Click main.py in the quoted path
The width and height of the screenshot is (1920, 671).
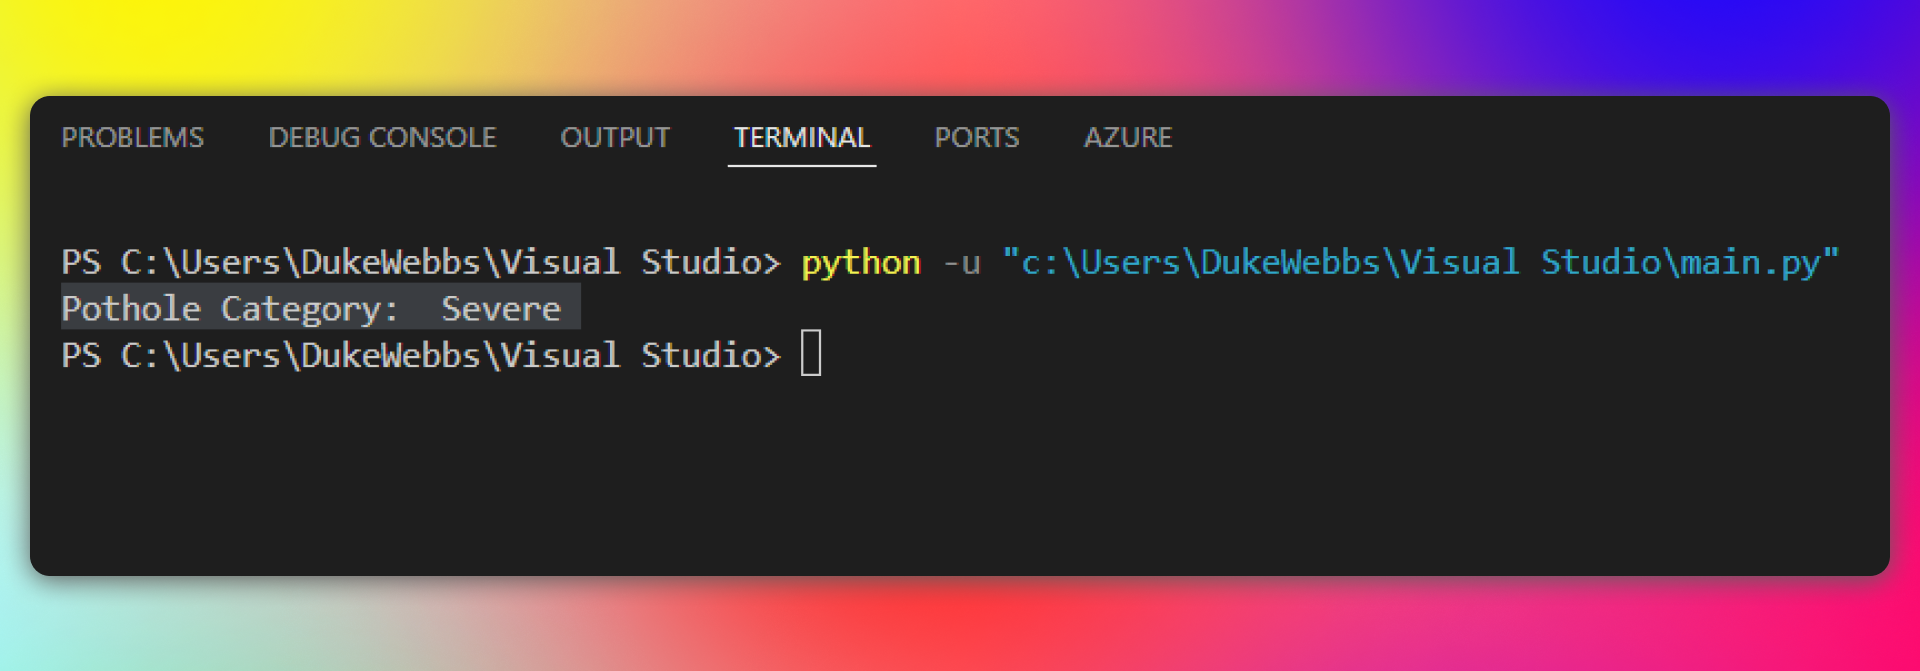tap(1750, 262)
